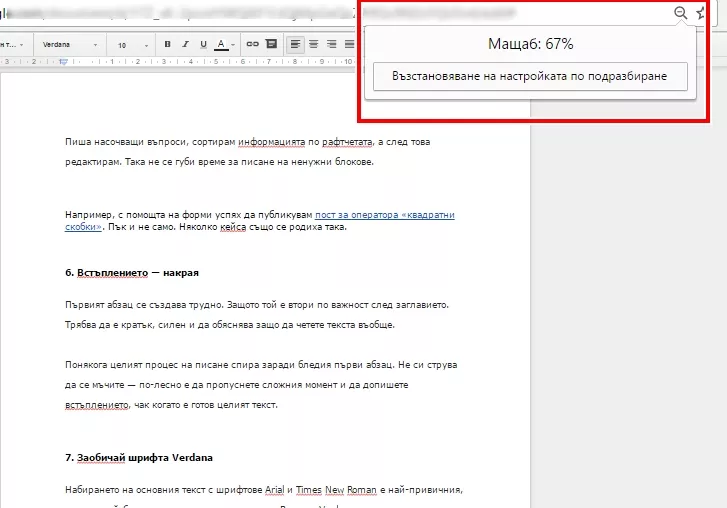727x508 pixels.
Task: Open font size 10 dropdown
Action: pyautogui.click(x=132, y=45)
